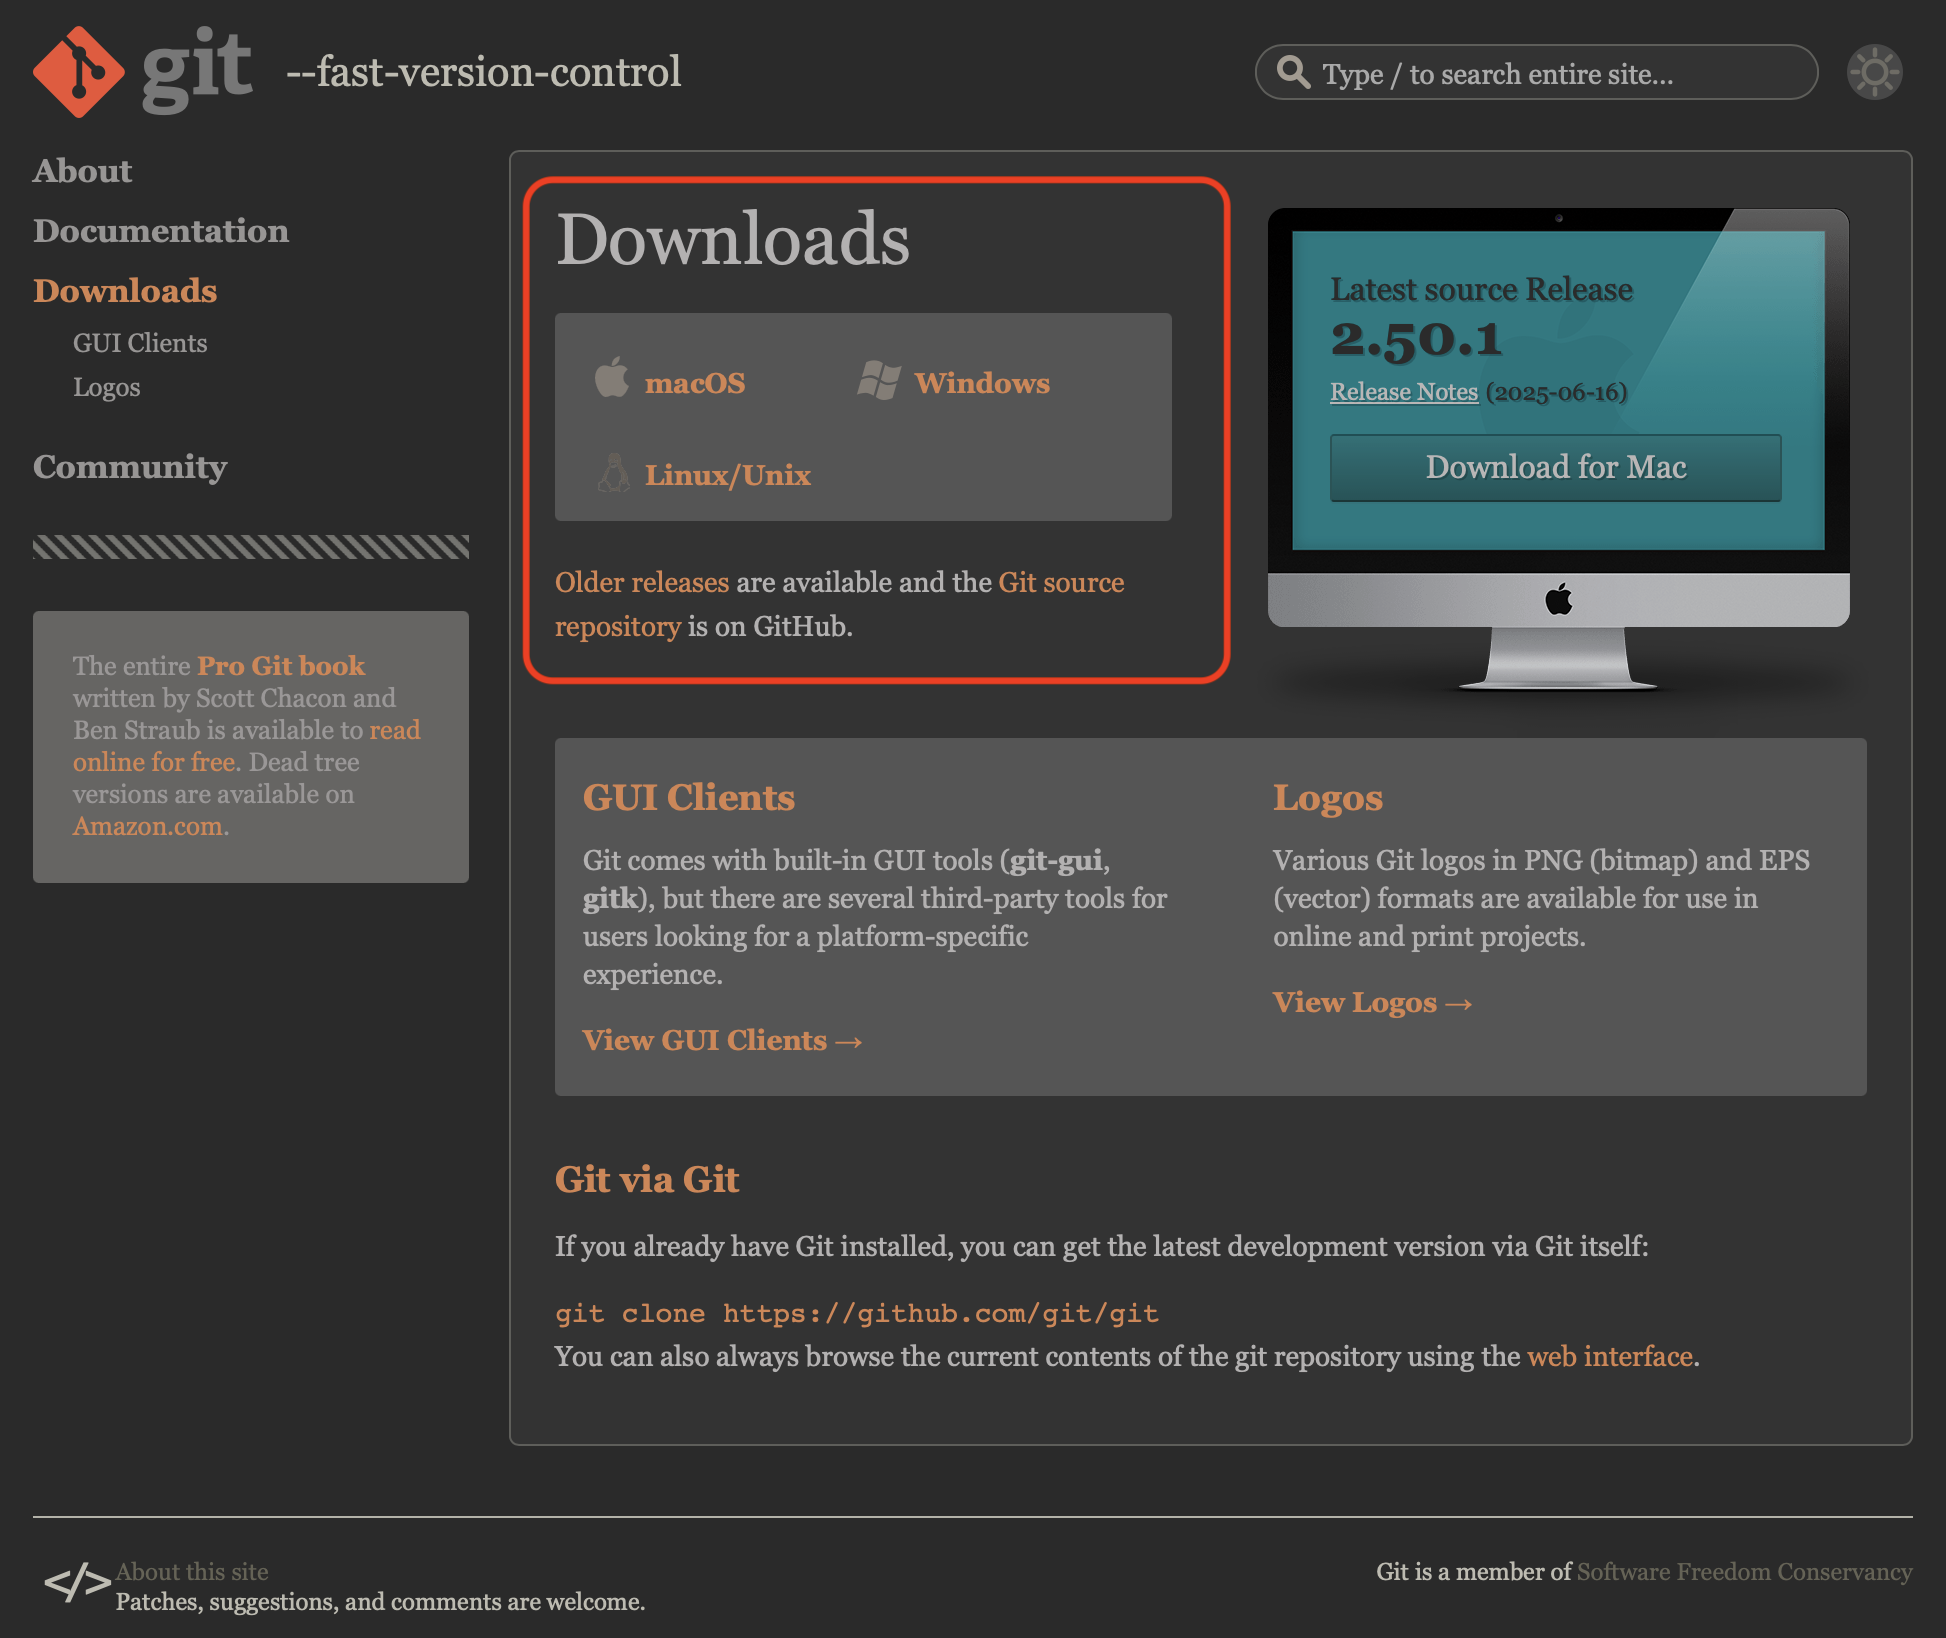Screen dimensions: 1946x1638
Task: Click the Latest source Release label
Action: (x=1481, y=289)
